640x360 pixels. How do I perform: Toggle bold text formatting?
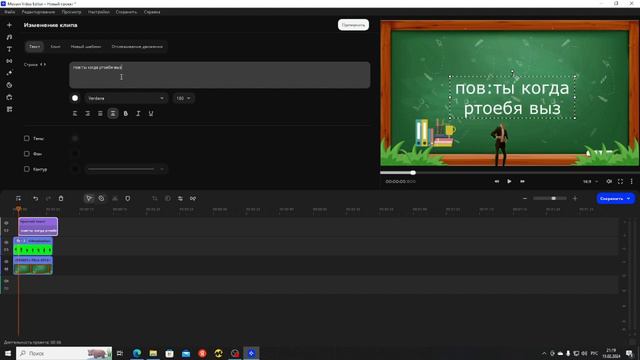tap(126, 113)
